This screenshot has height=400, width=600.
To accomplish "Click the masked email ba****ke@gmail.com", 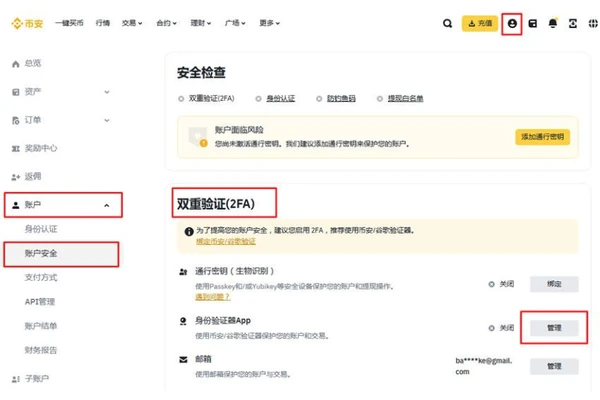I will [x=484, y=366].
